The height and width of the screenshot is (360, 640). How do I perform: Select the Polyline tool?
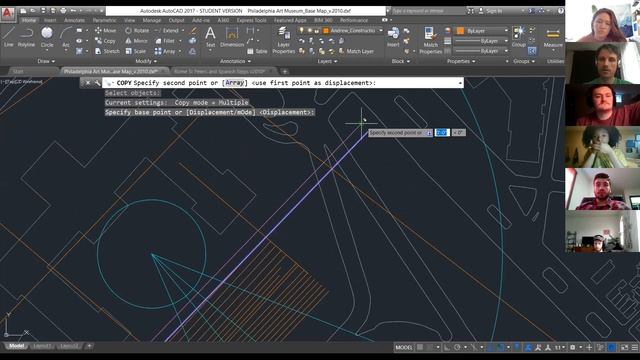pyautogui.click(x=26, y=37)
